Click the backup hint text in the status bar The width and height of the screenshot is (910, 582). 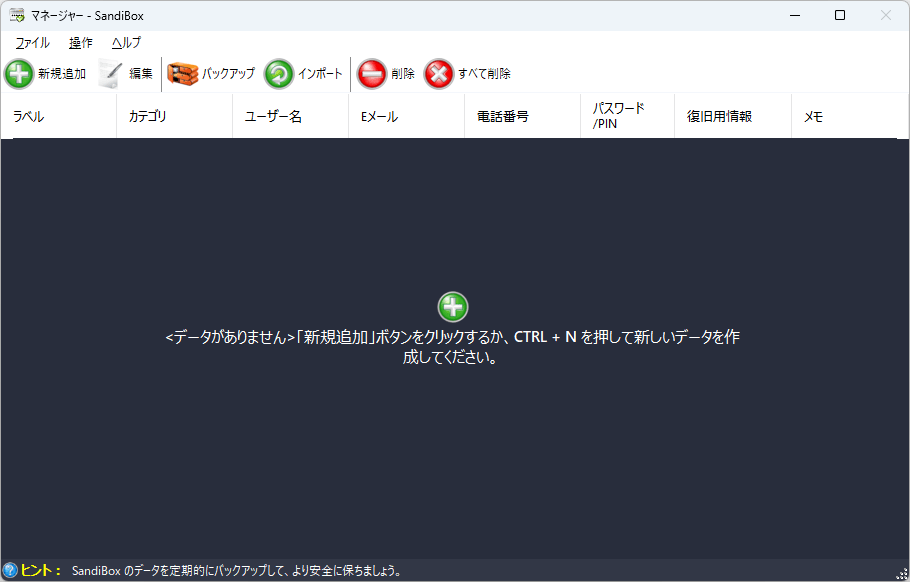coord(237,571)
